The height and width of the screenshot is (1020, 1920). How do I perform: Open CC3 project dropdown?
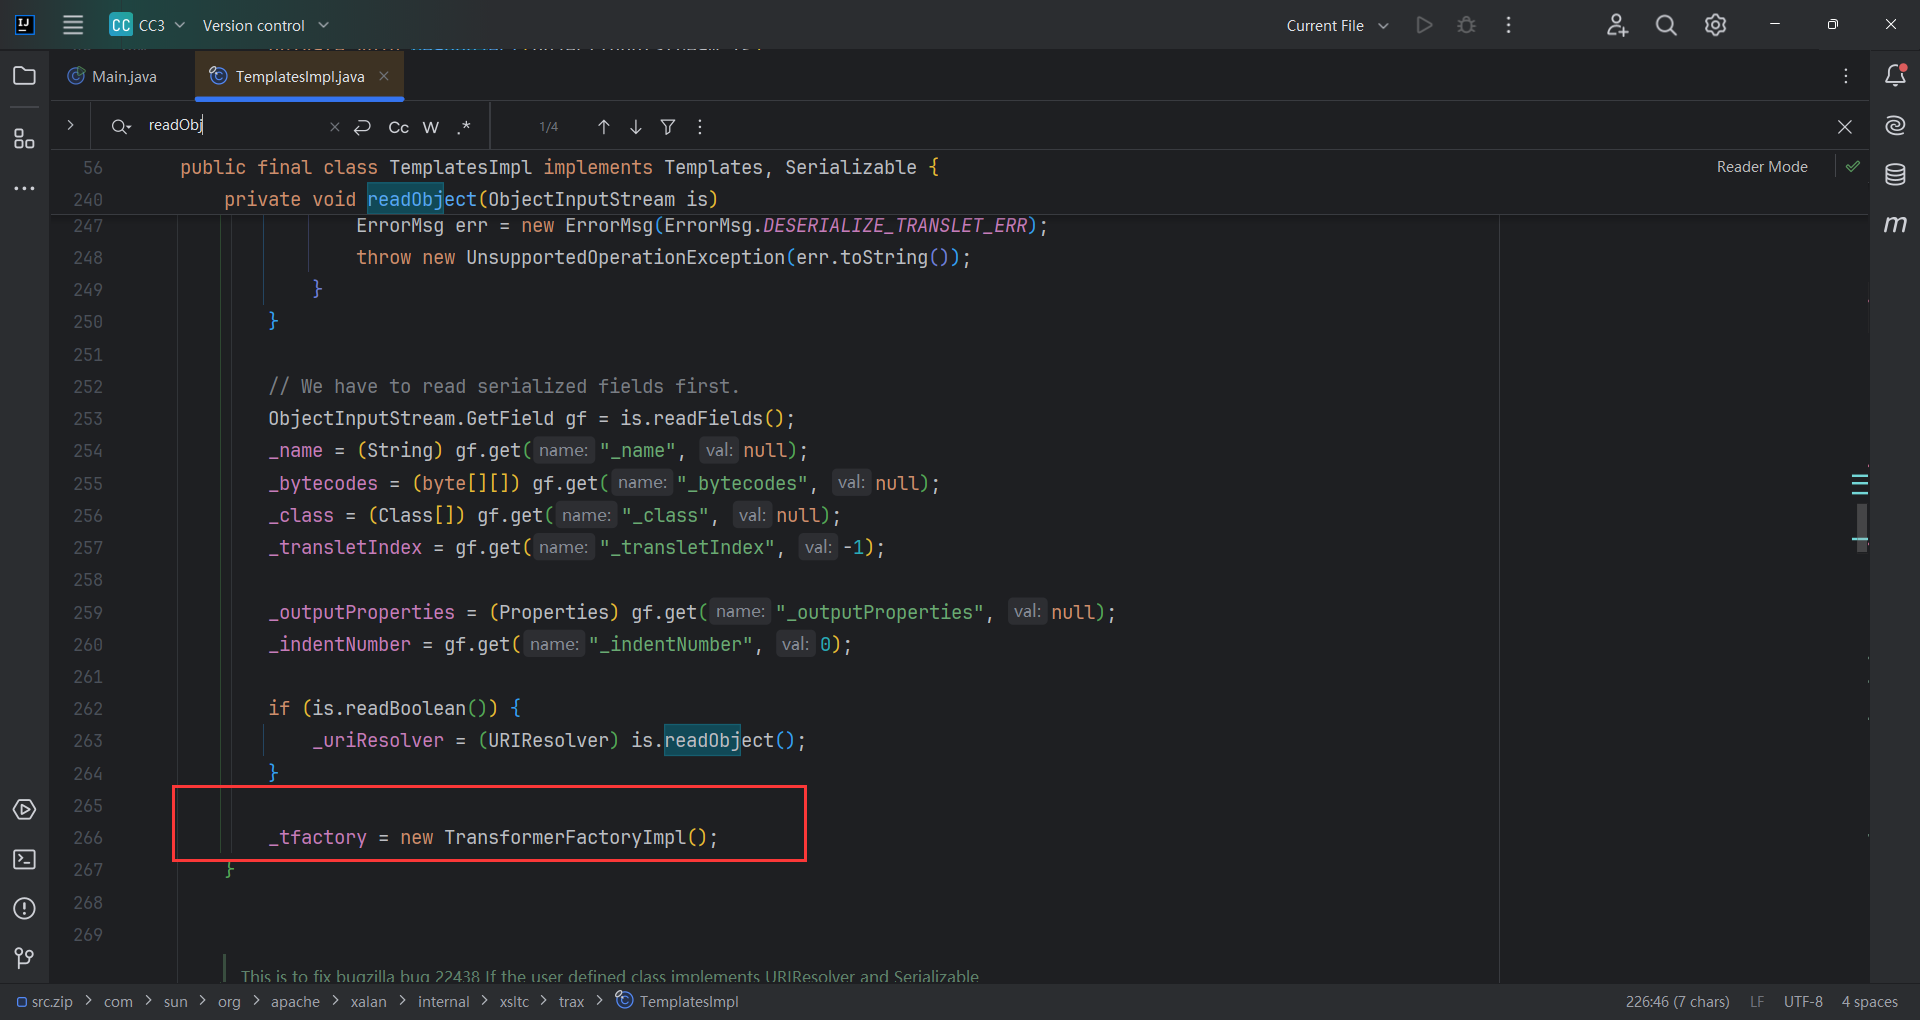click(x=148, y=25)
